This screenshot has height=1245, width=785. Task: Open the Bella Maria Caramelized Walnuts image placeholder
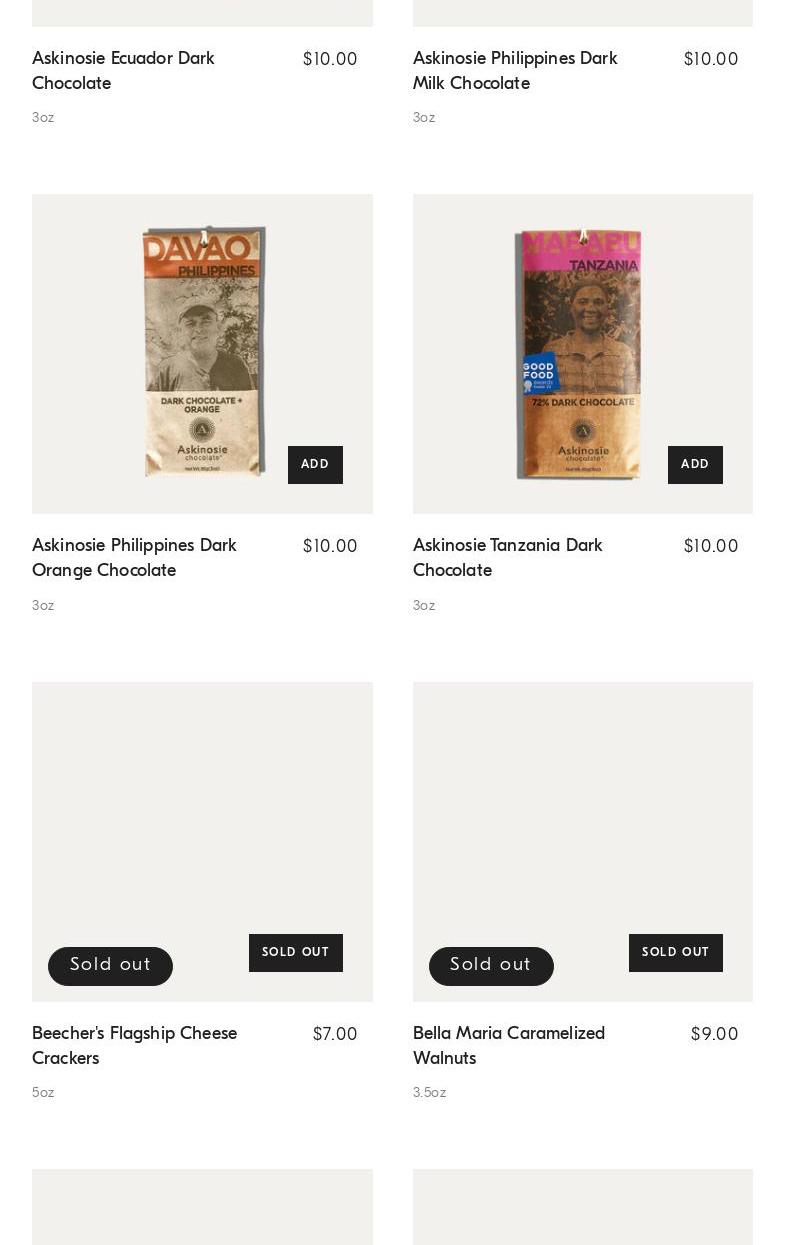click(582, 842)
